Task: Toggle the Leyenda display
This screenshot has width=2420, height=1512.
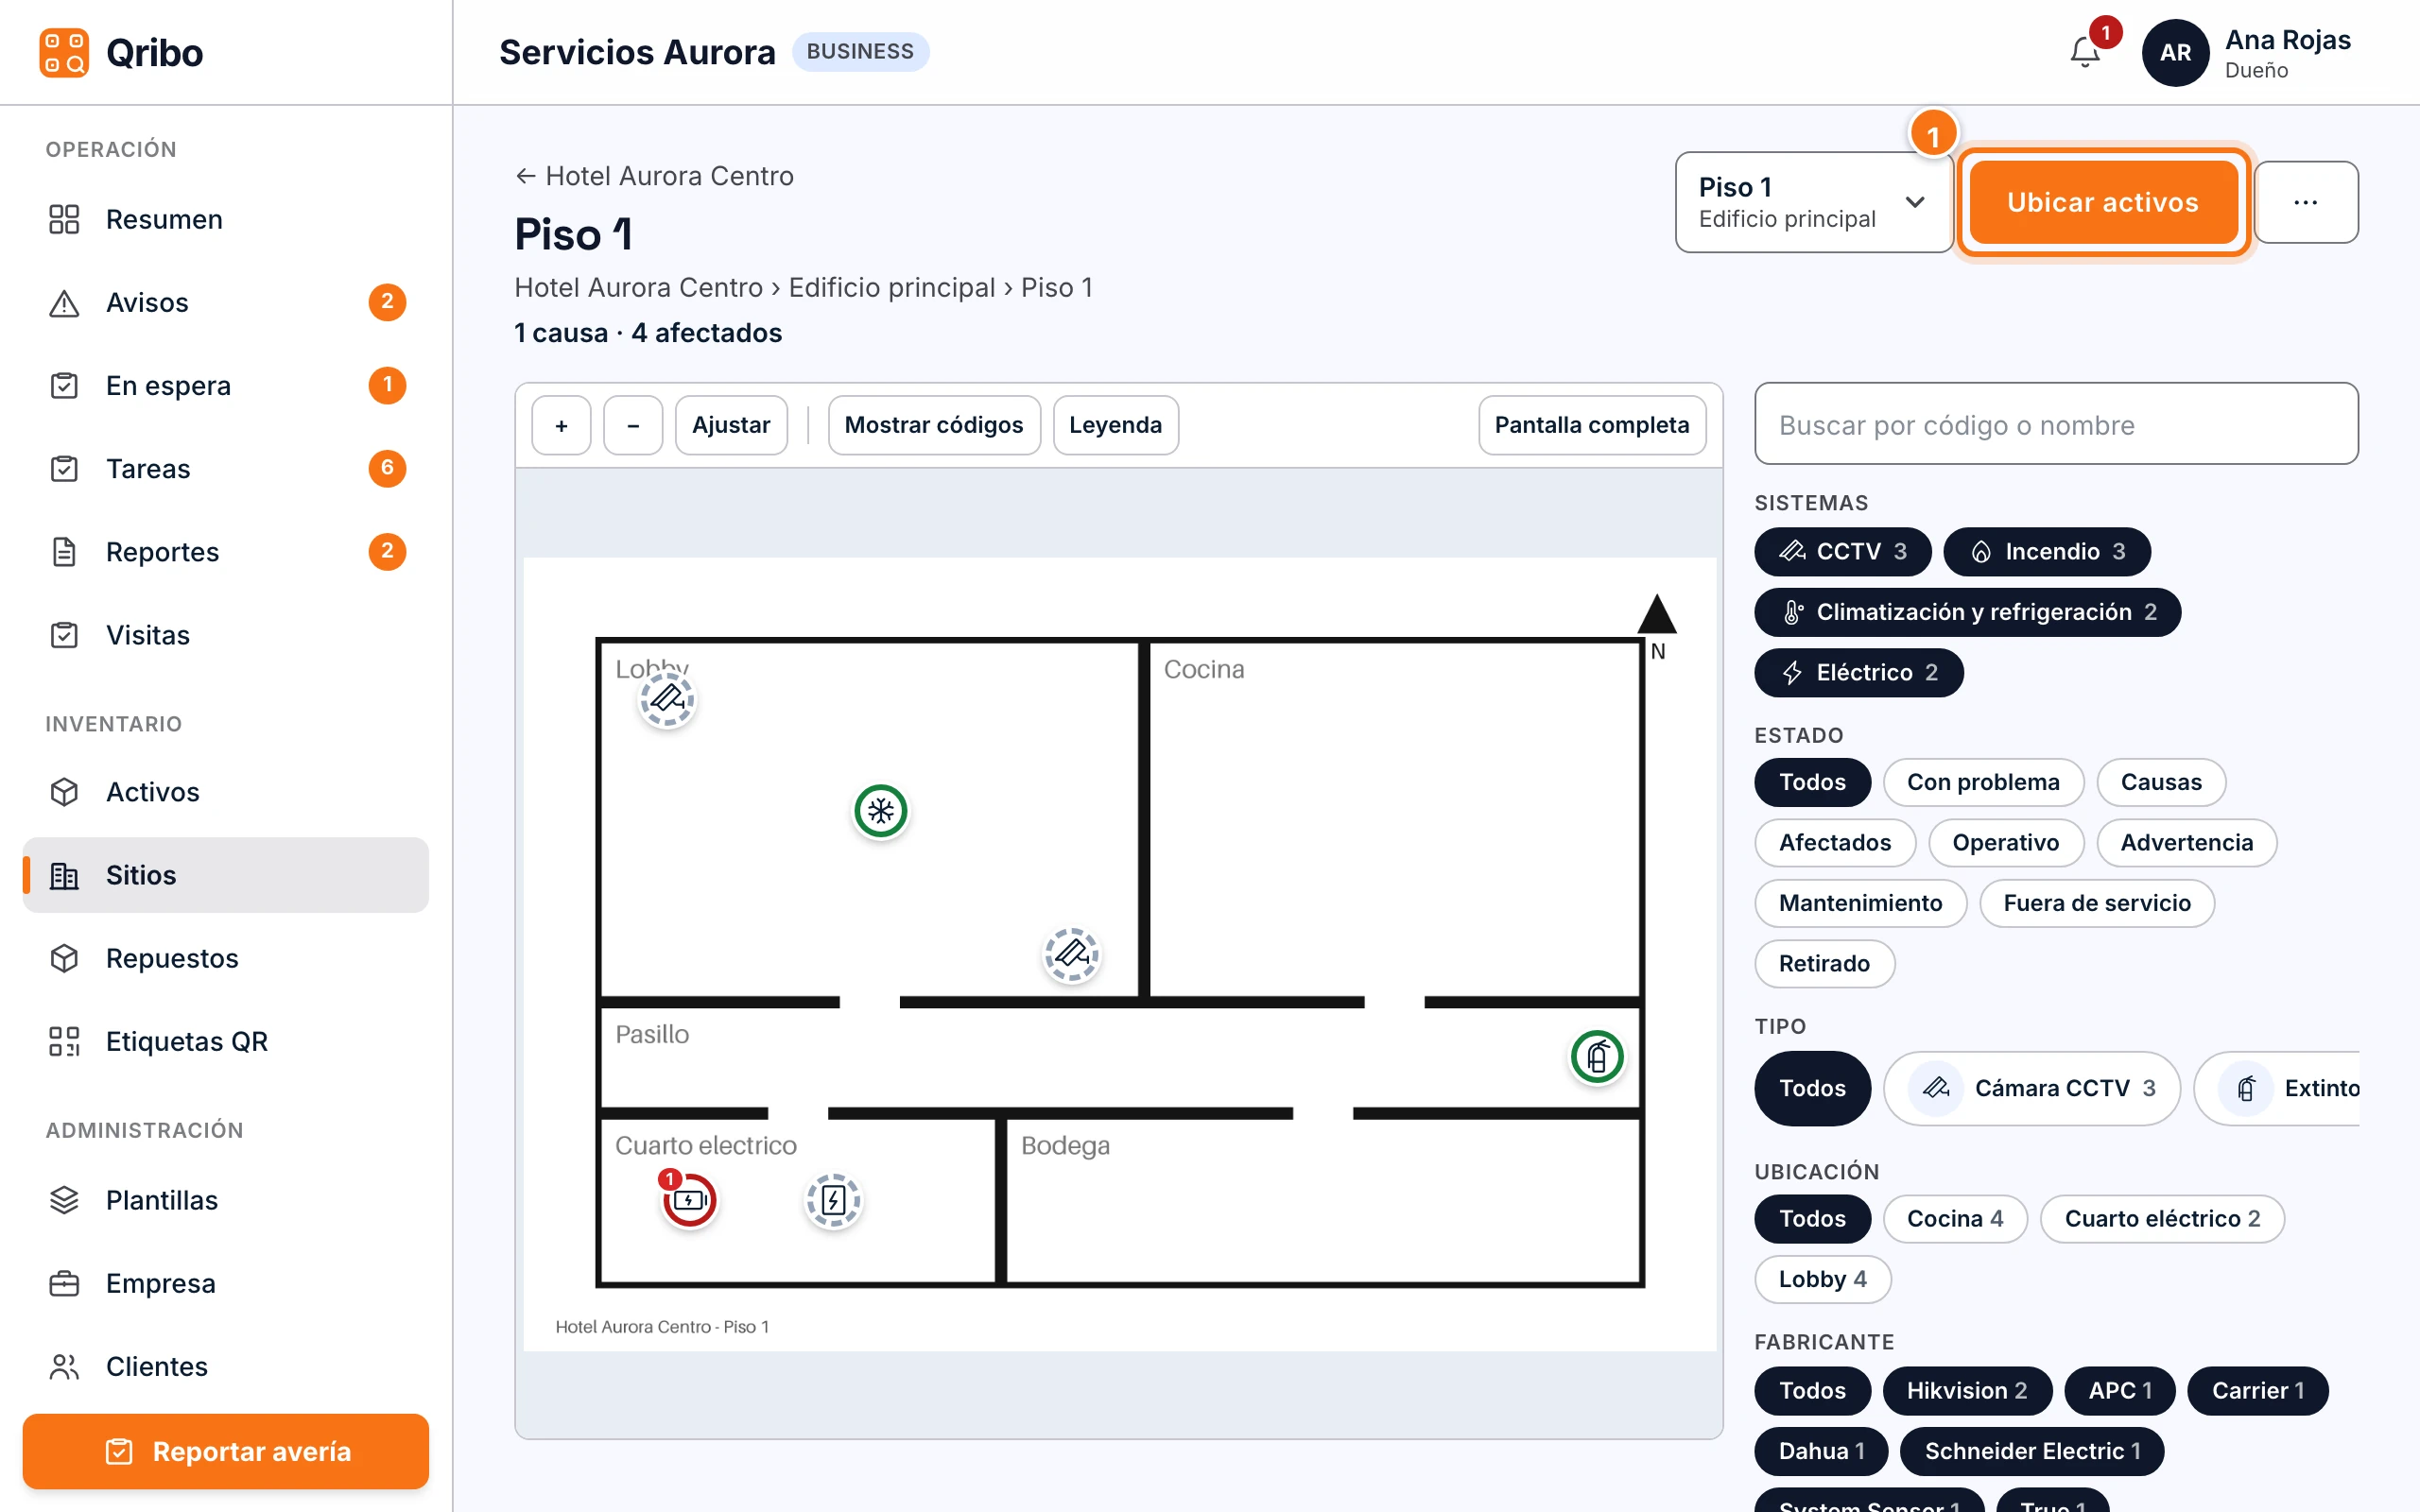Action: click(1115, 425)
